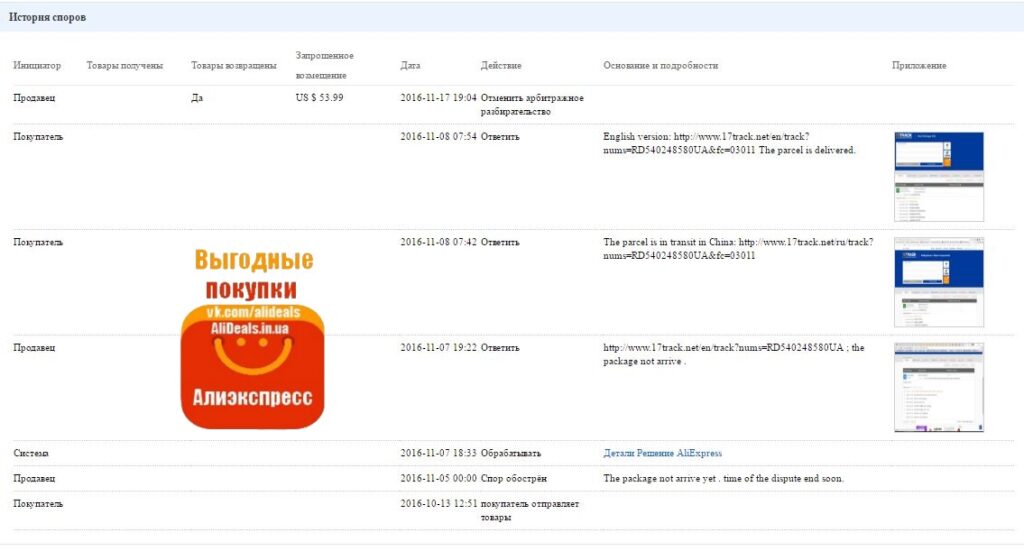Select the 'US $ 53.99' refund amount
1024x551 pixels.
pyautogui.click(x=319, y=97)
